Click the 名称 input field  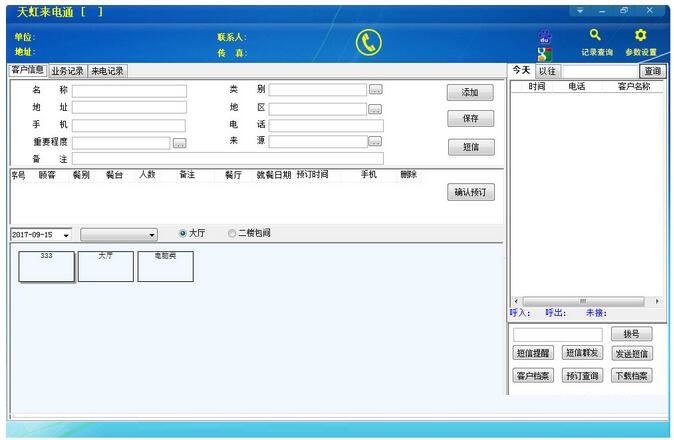click(x=129, y=91)
